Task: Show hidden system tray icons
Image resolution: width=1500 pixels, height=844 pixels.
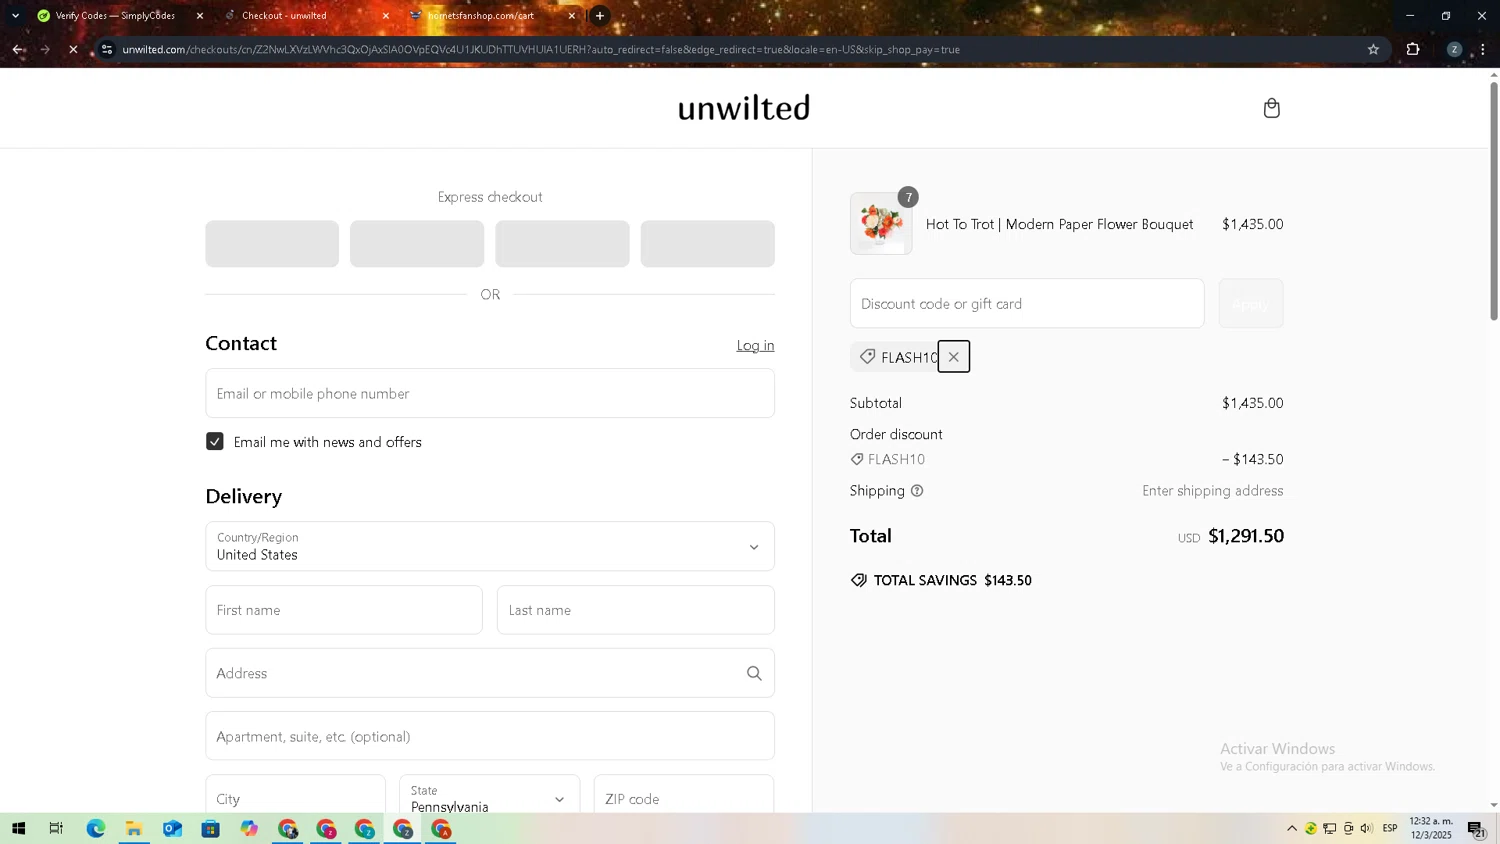Action: click(x=1292, y=829)
